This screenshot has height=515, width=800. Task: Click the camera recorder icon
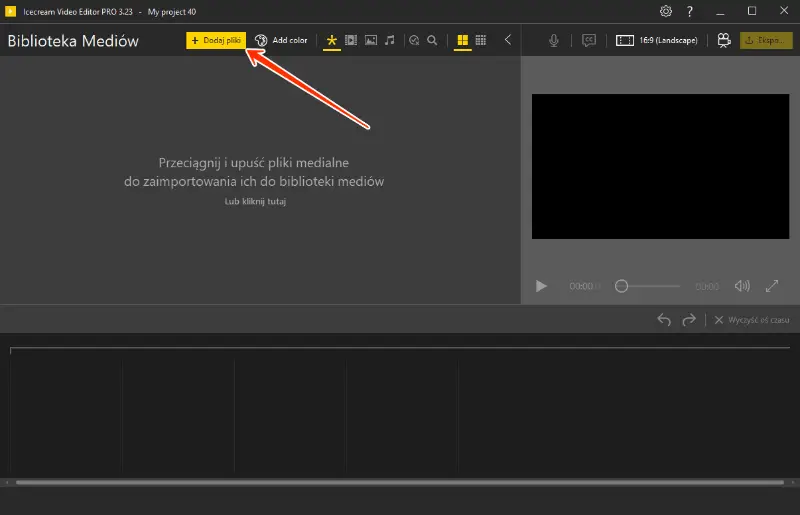723,40
